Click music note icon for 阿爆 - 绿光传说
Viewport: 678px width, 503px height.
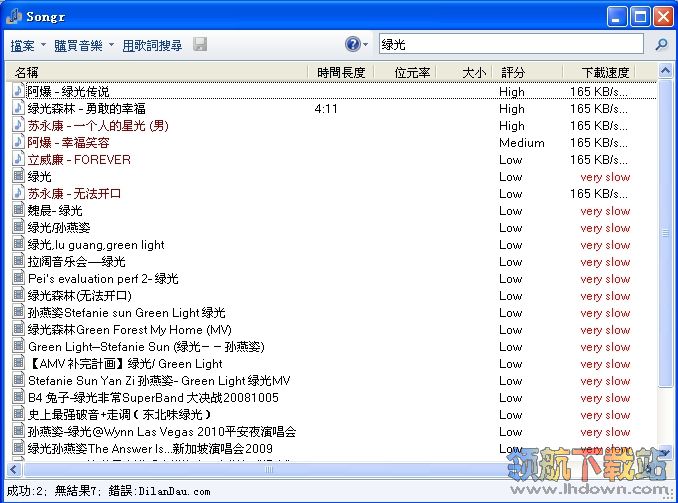[x=18, y=91]
